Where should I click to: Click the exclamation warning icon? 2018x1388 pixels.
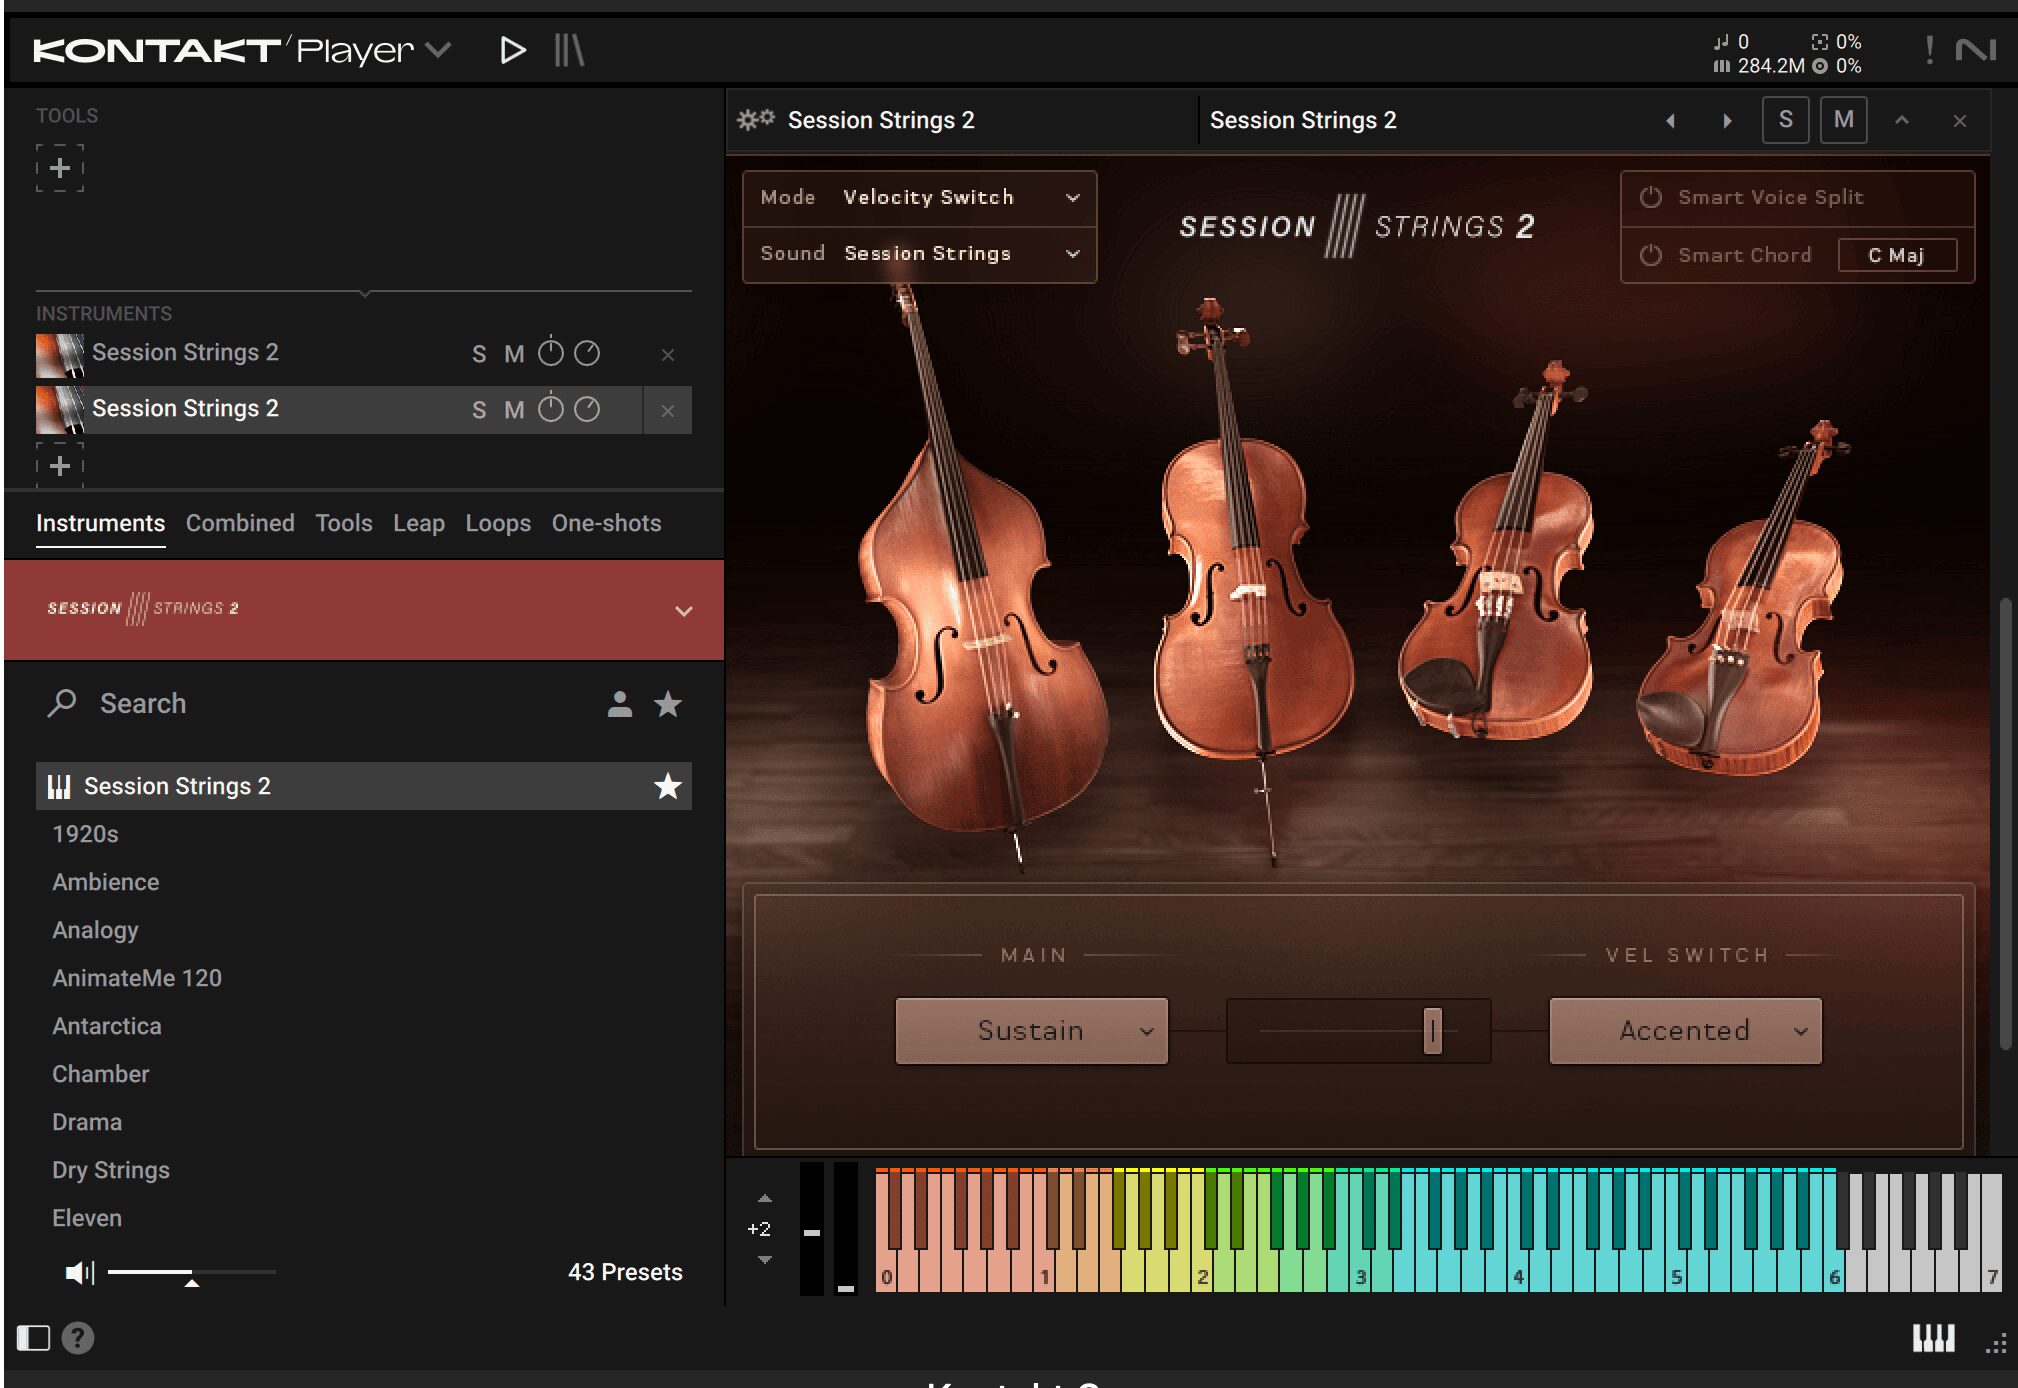pyautogui.click(x=1929, y=49)
